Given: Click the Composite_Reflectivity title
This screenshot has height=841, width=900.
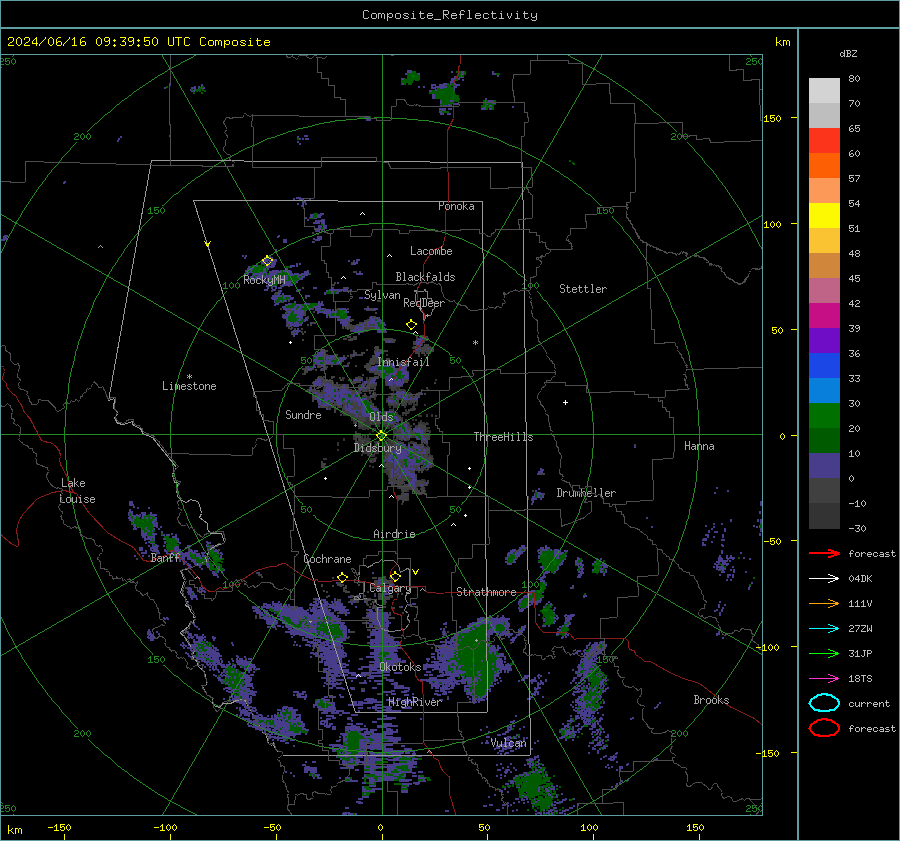Looking at the screenshot, I should click(x=450, y=15).
